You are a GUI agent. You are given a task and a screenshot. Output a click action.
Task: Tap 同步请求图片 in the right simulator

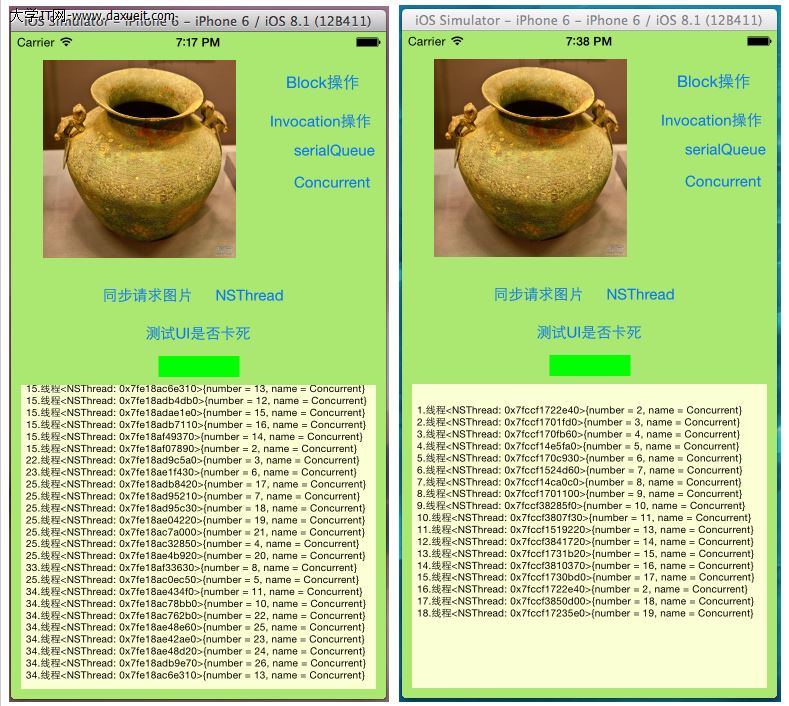point(538,294)
